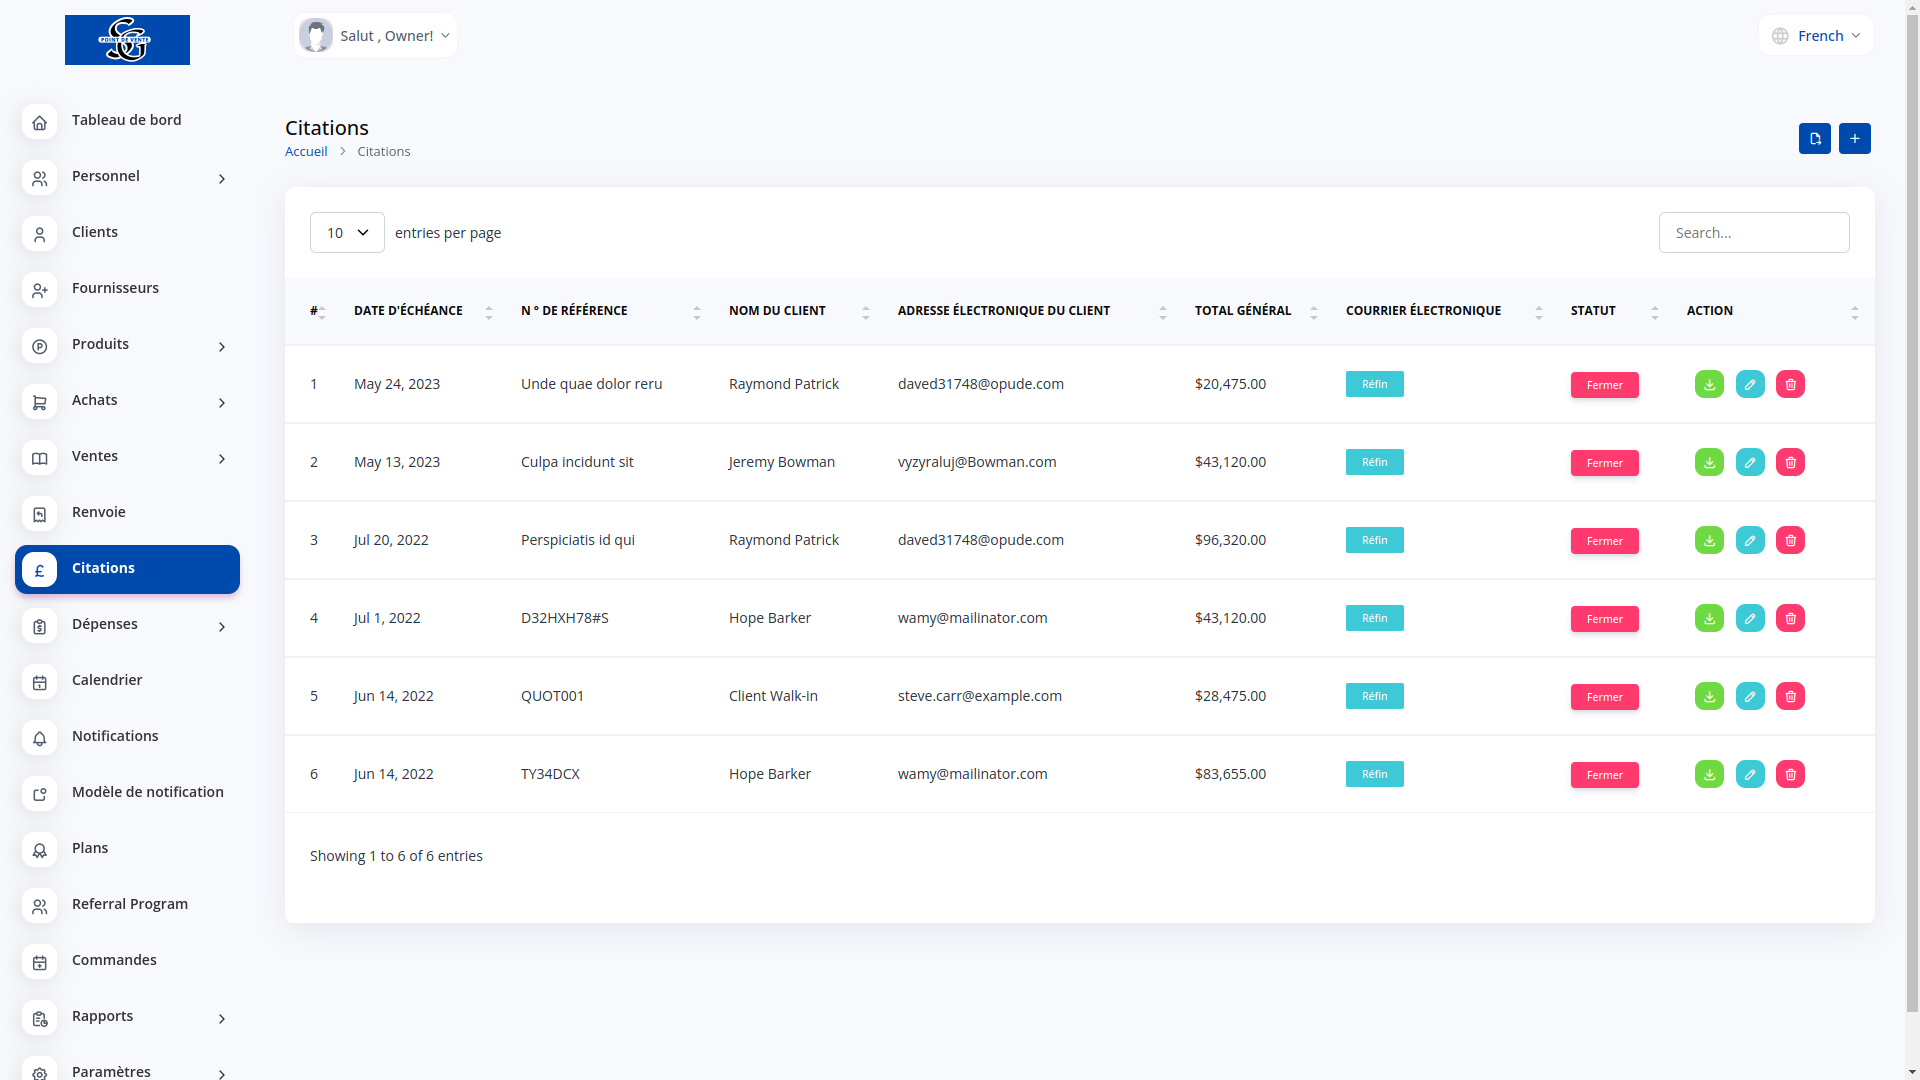Screen dimensions: 1920x1080
Task: Edit the D32HXH78#S quotation
Action: point(1750,618)
